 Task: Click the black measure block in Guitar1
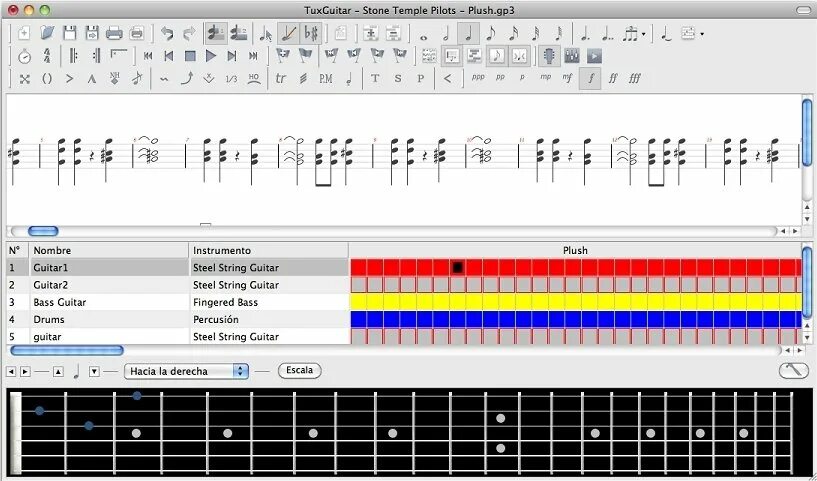(458, 267)
